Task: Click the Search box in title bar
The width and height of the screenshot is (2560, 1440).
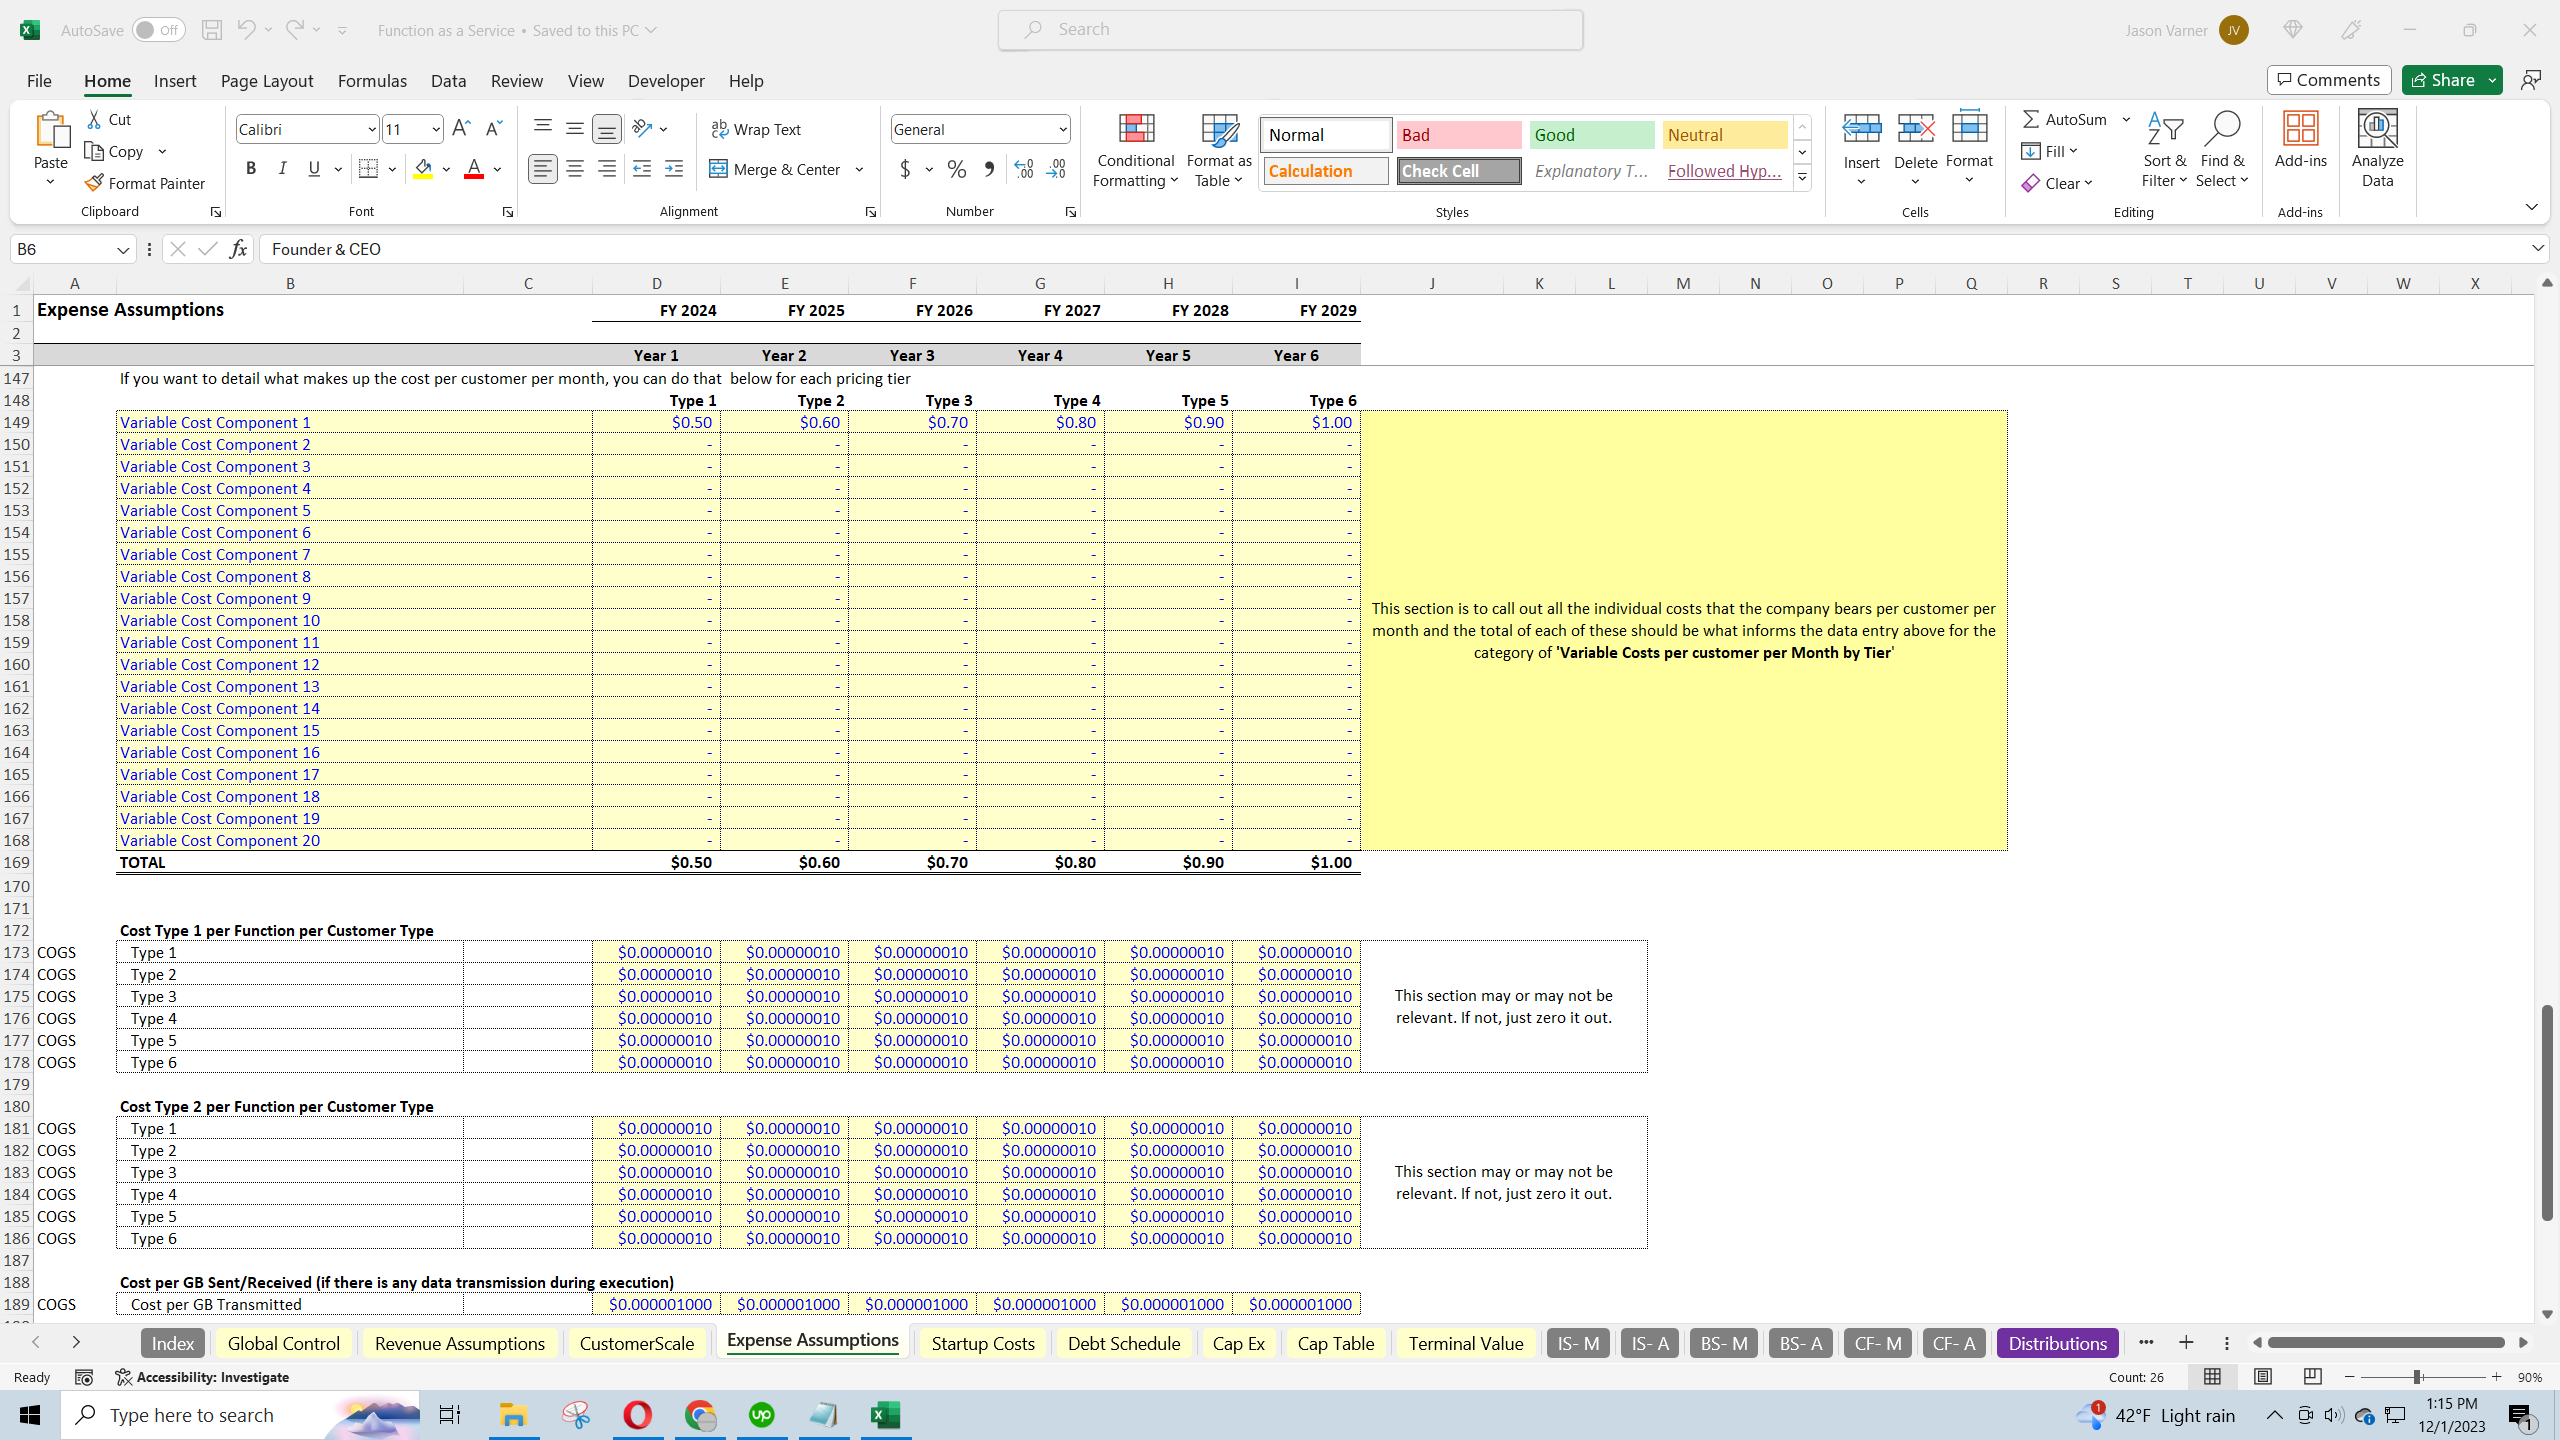Action: [1290, 30]
